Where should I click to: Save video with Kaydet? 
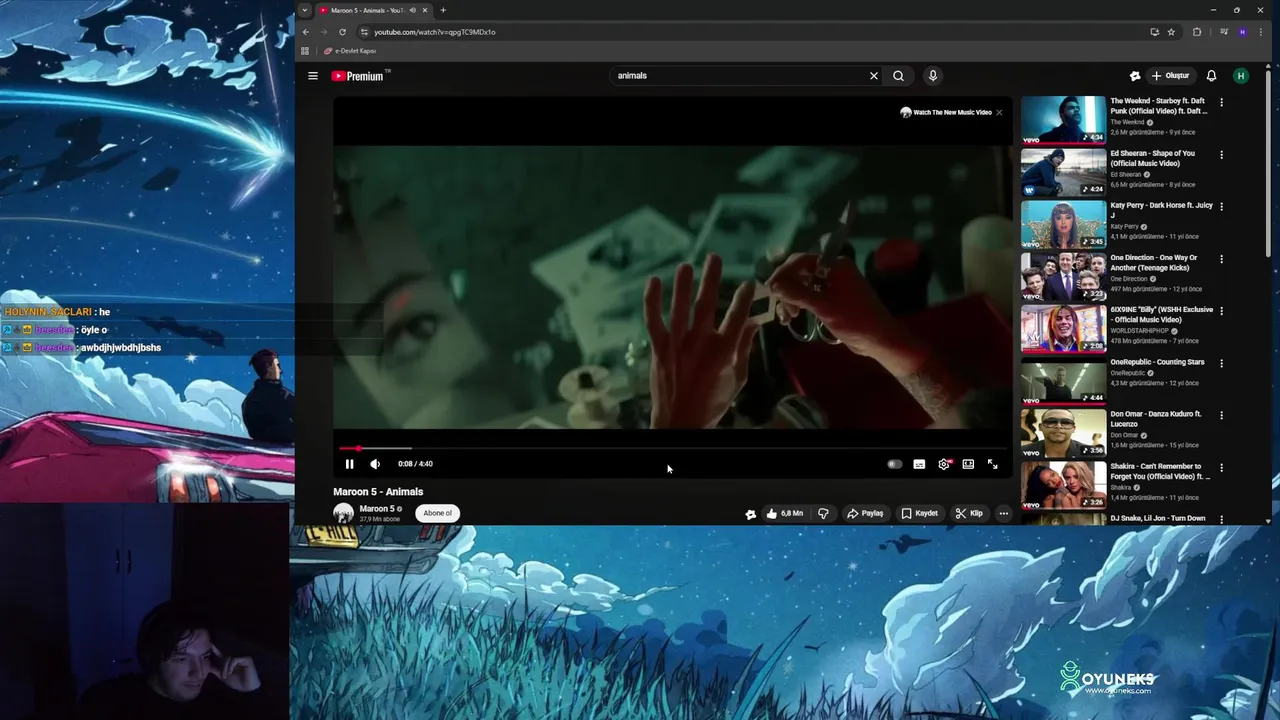tap(919, 513)
